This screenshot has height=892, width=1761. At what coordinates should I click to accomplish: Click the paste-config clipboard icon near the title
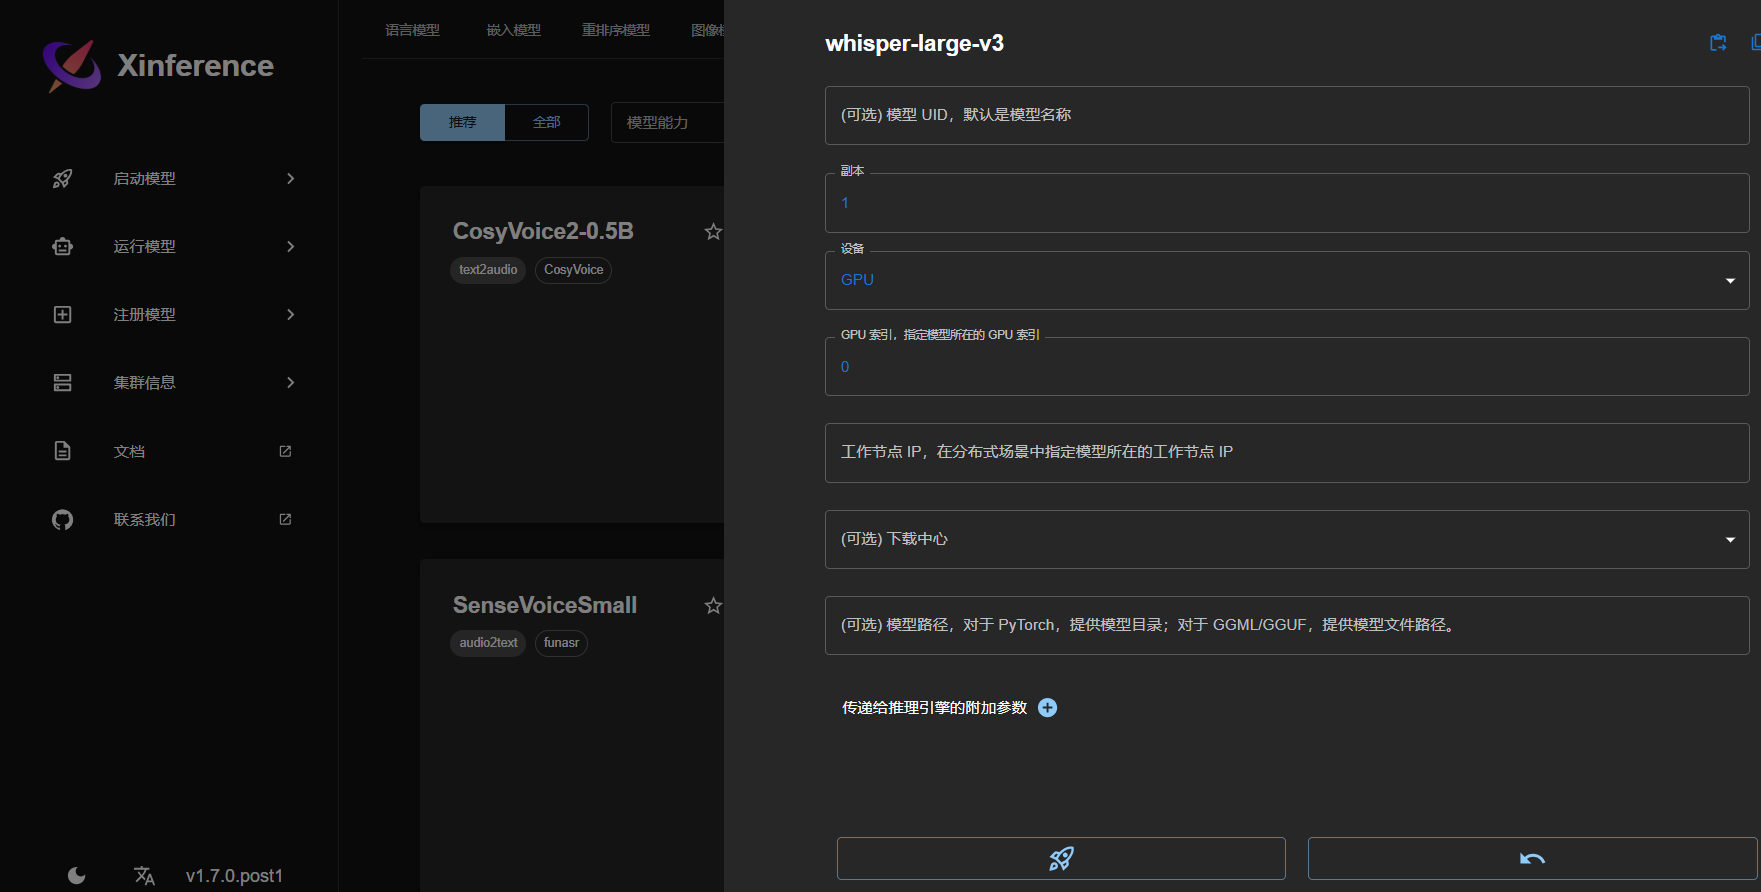[1718, 43]
